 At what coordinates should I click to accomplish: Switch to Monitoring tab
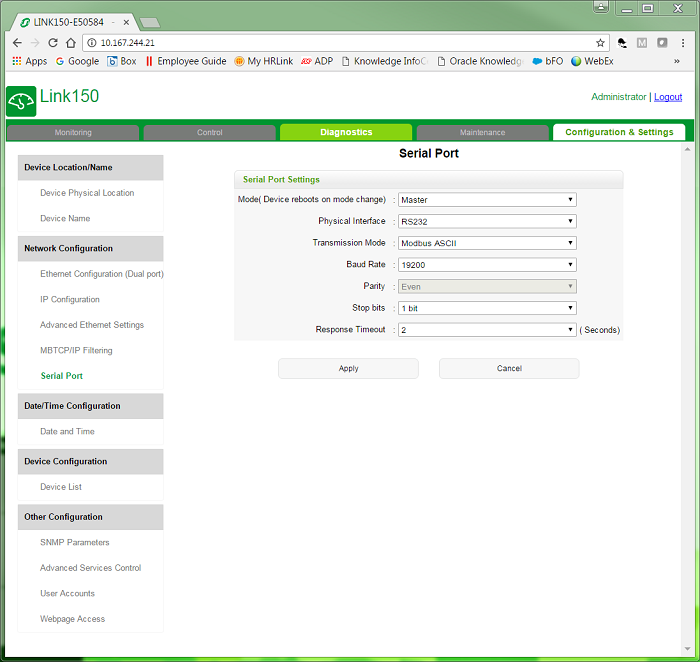[73, 133]
